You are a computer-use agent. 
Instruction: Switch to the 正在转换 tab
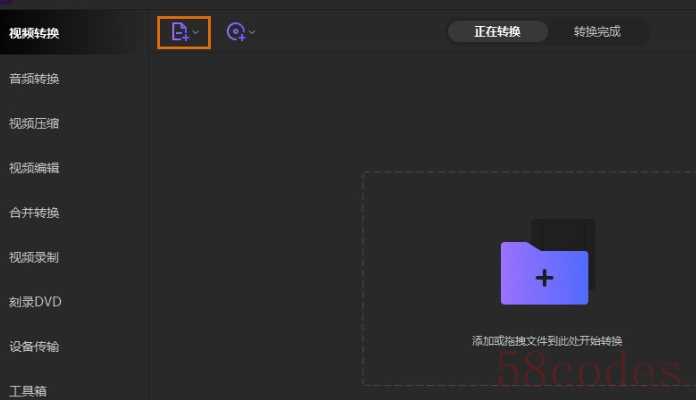[497, 32]
